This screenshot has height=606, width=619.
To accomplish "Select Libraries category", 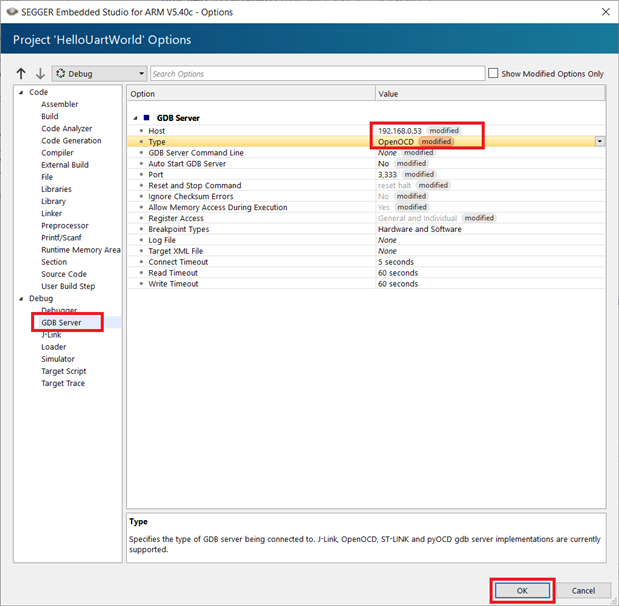I will [56, 189].
